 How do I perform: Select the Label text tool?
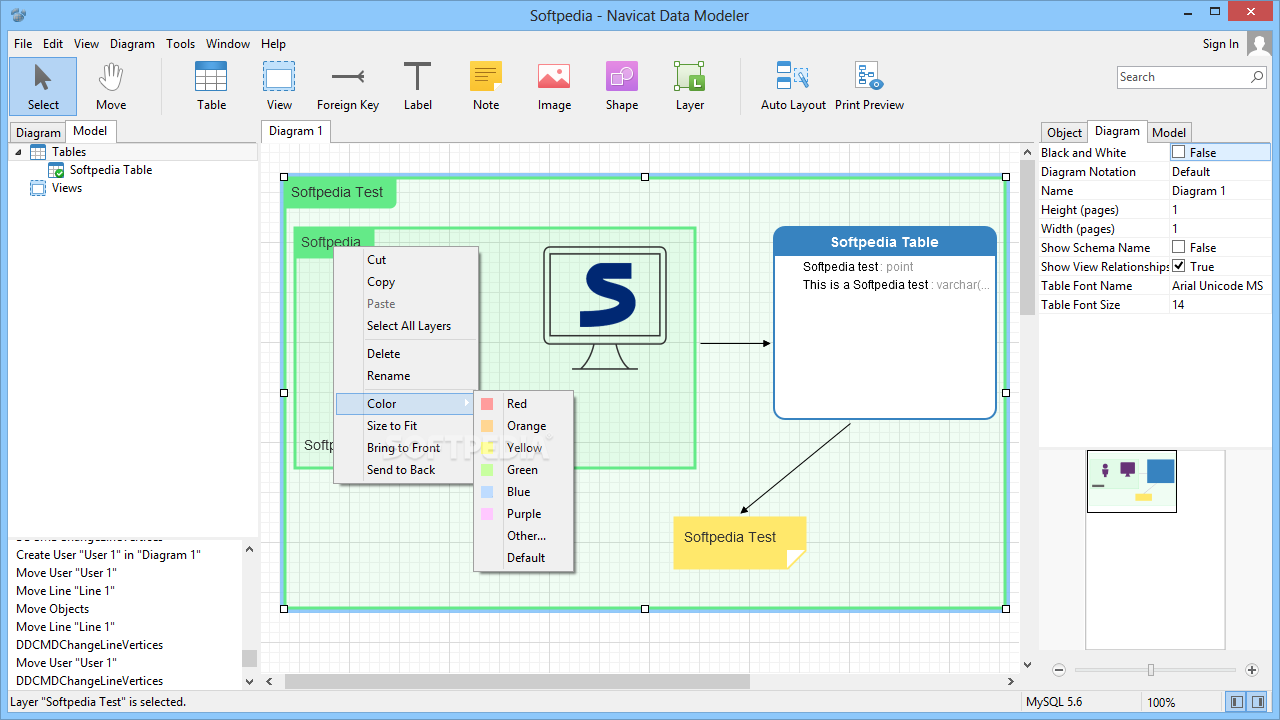(x=418, y=86)
